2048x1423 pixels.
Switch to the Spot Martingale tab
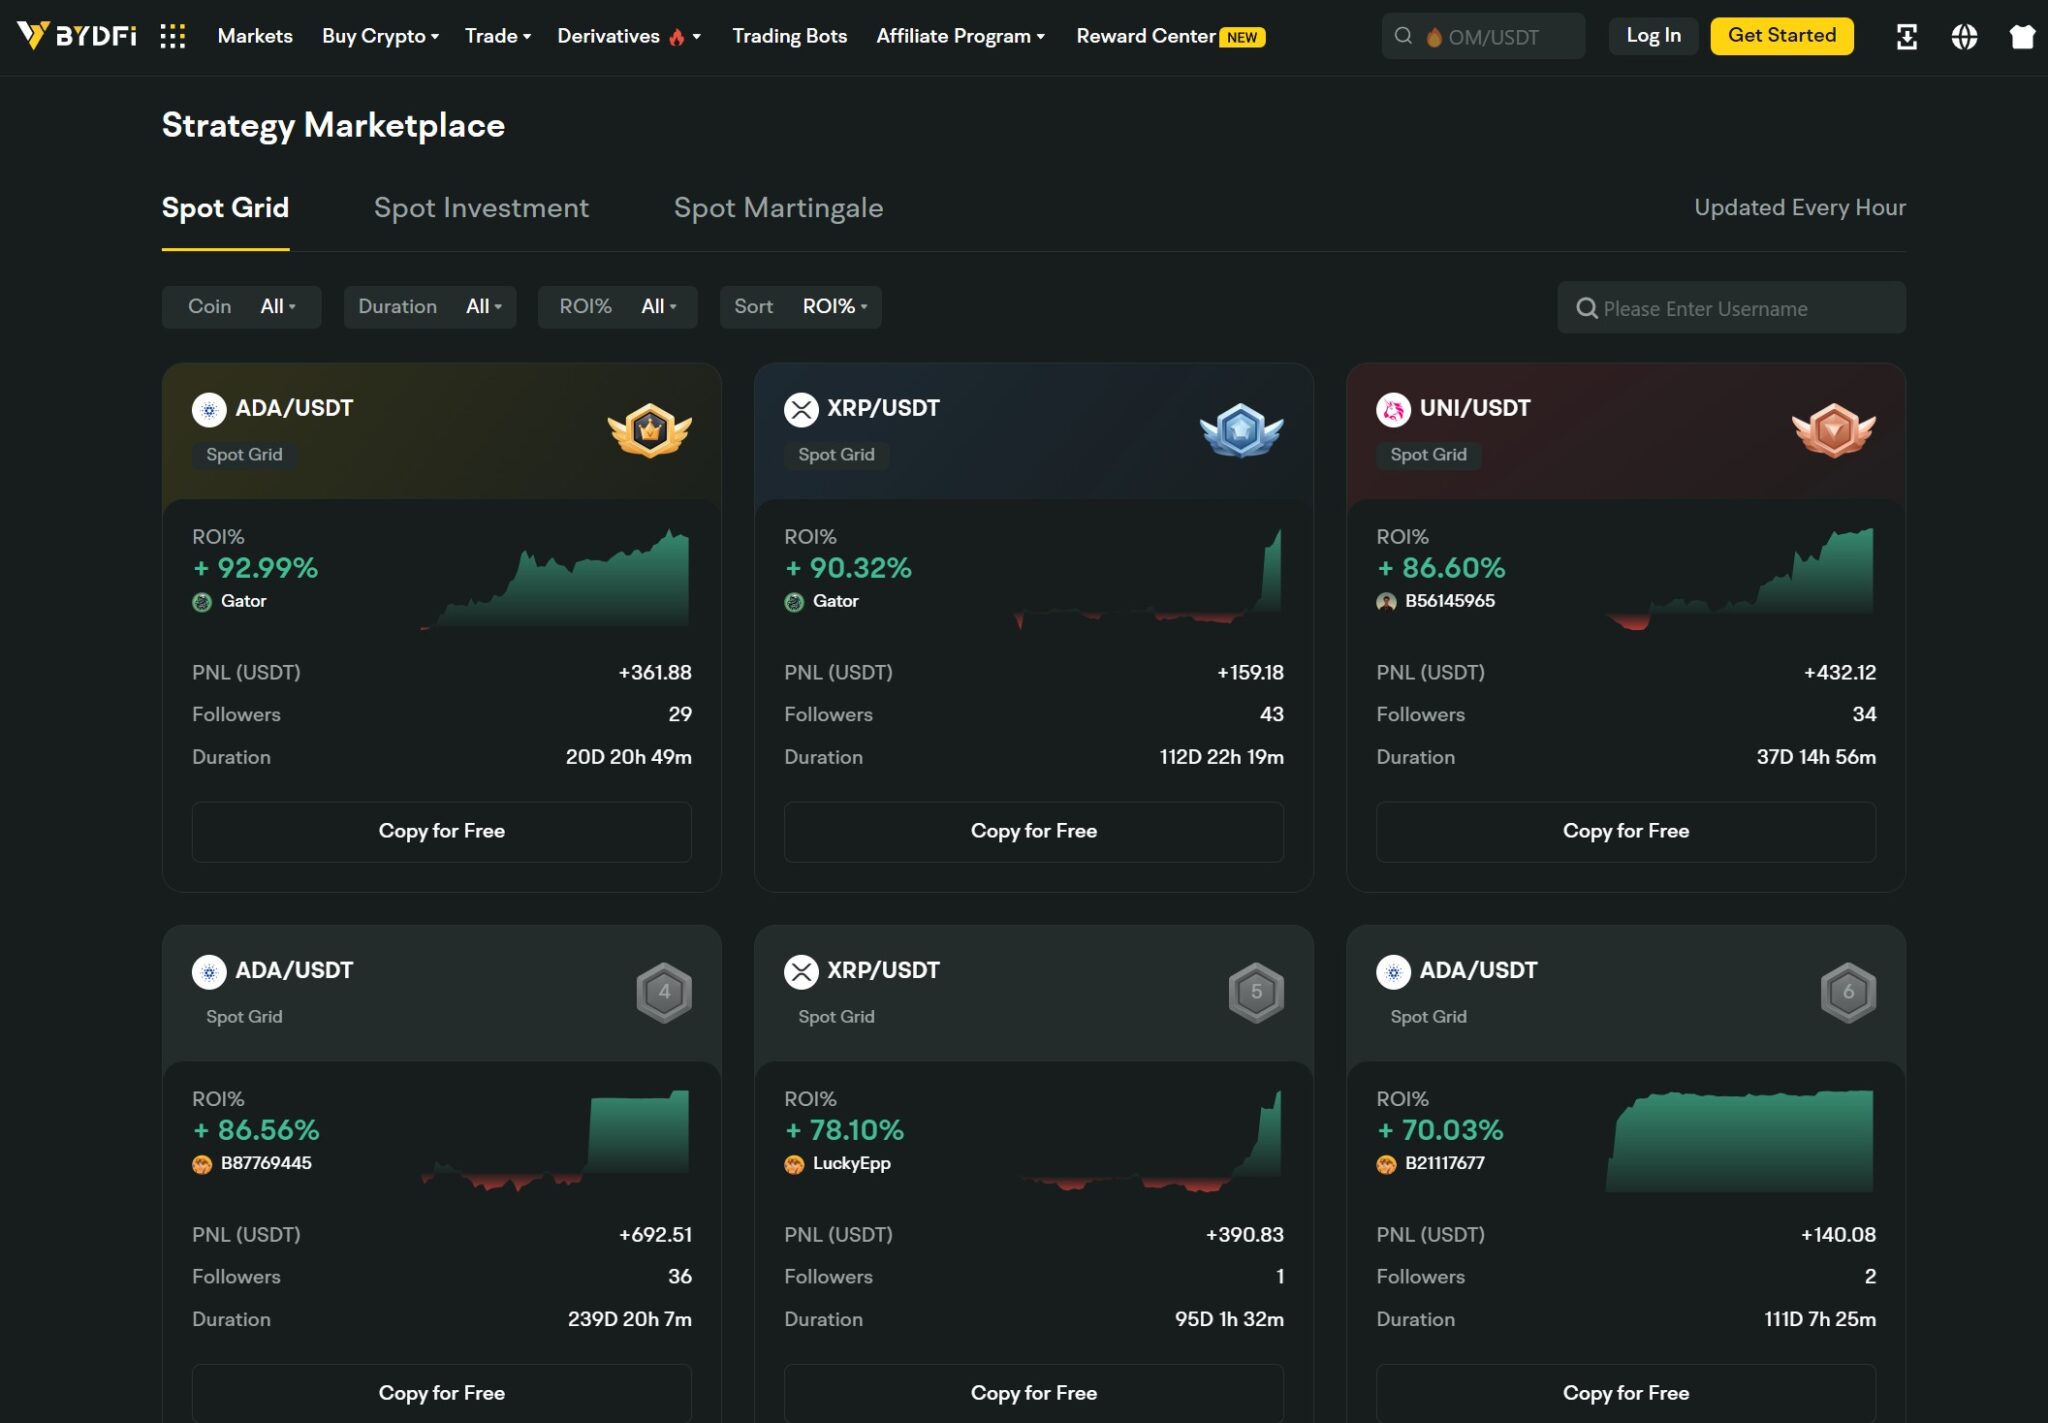[x=778, y=208]
